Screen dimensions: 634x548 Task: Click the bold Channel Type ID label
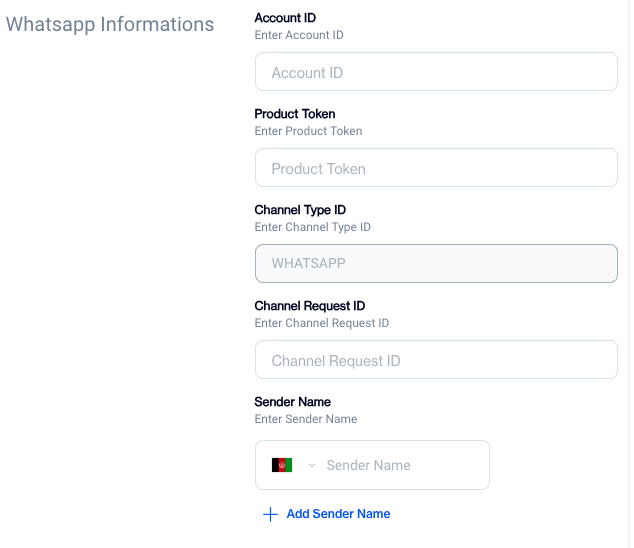300,210
